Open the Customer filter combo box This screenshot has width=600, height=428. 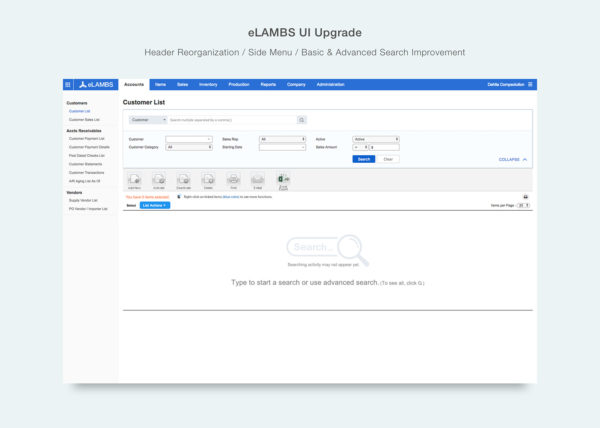[189, 139]
